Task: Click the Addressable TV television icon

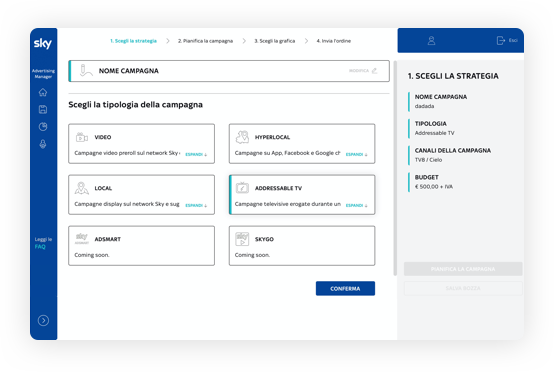Action: coord(242,188)
